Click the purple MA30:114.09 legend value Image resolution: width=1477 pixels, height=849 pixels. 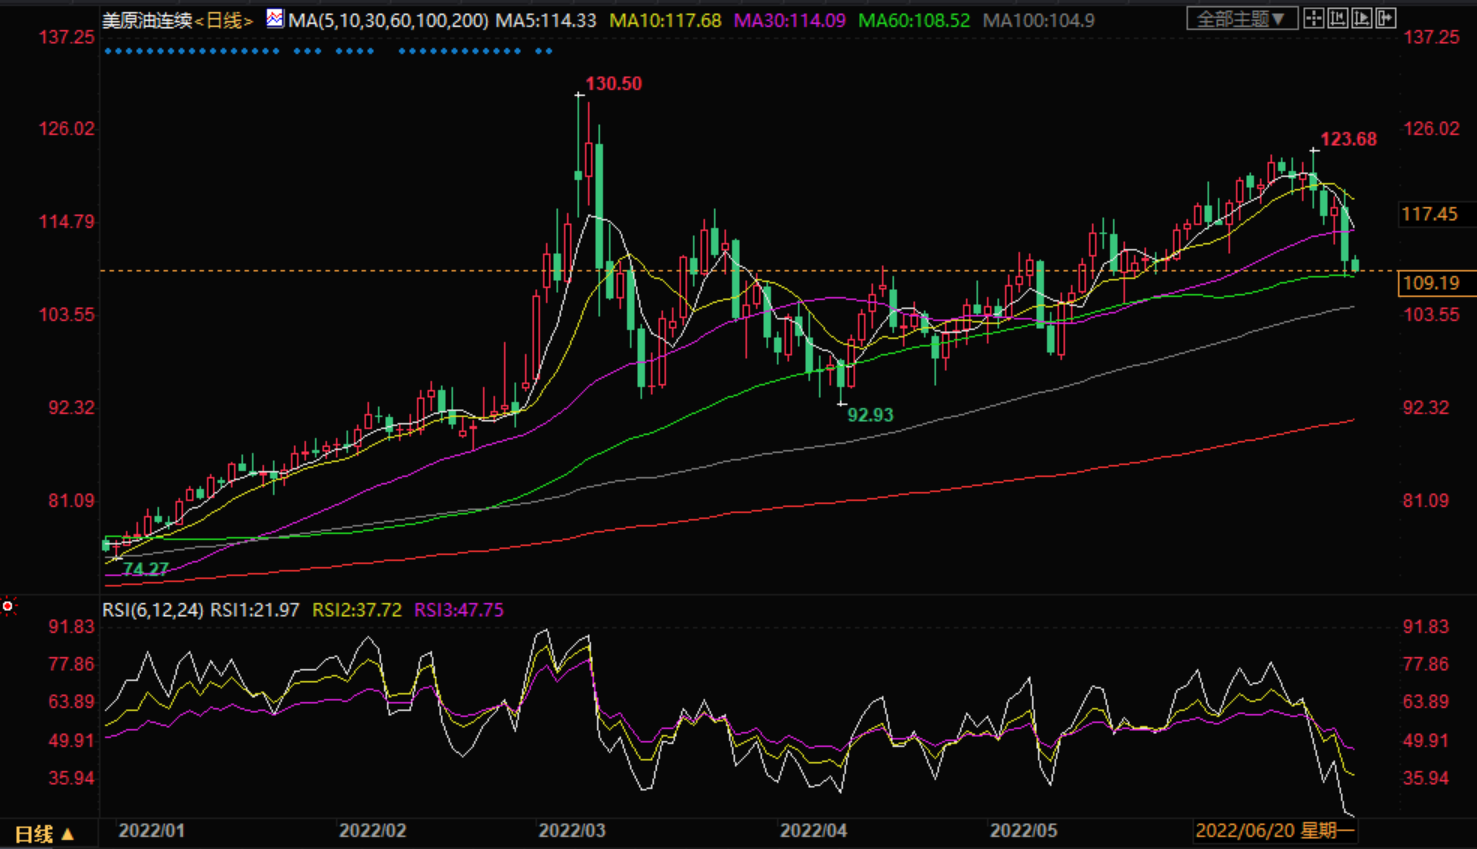coord(789,20)
